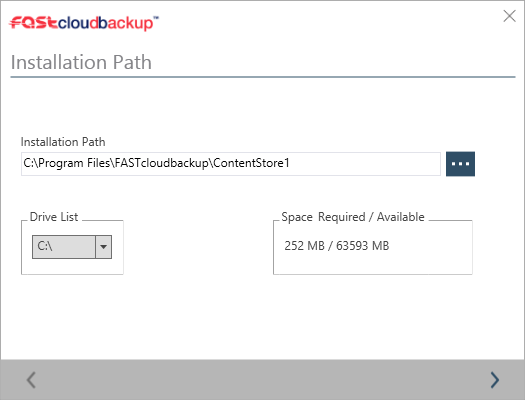Open the Drive List group box

[72, 247]
